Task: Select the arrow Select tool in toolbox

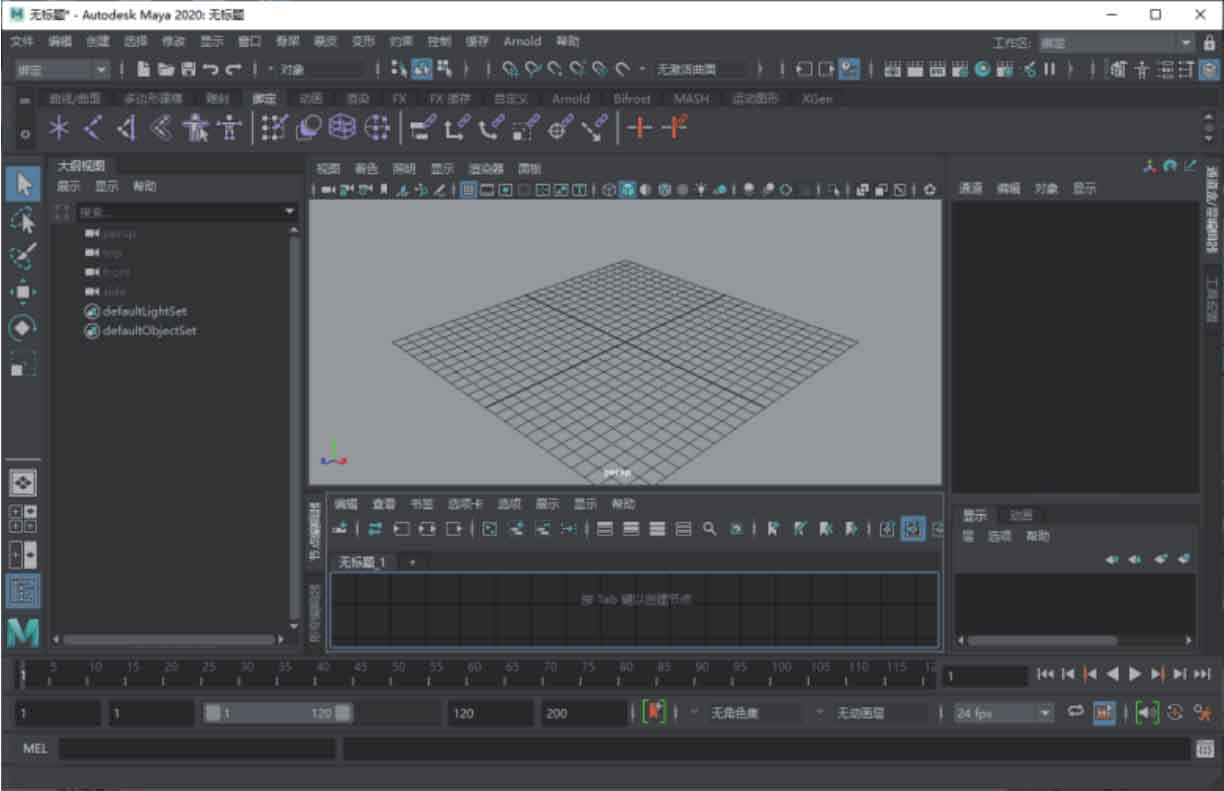Action: (x=23, y=184)
